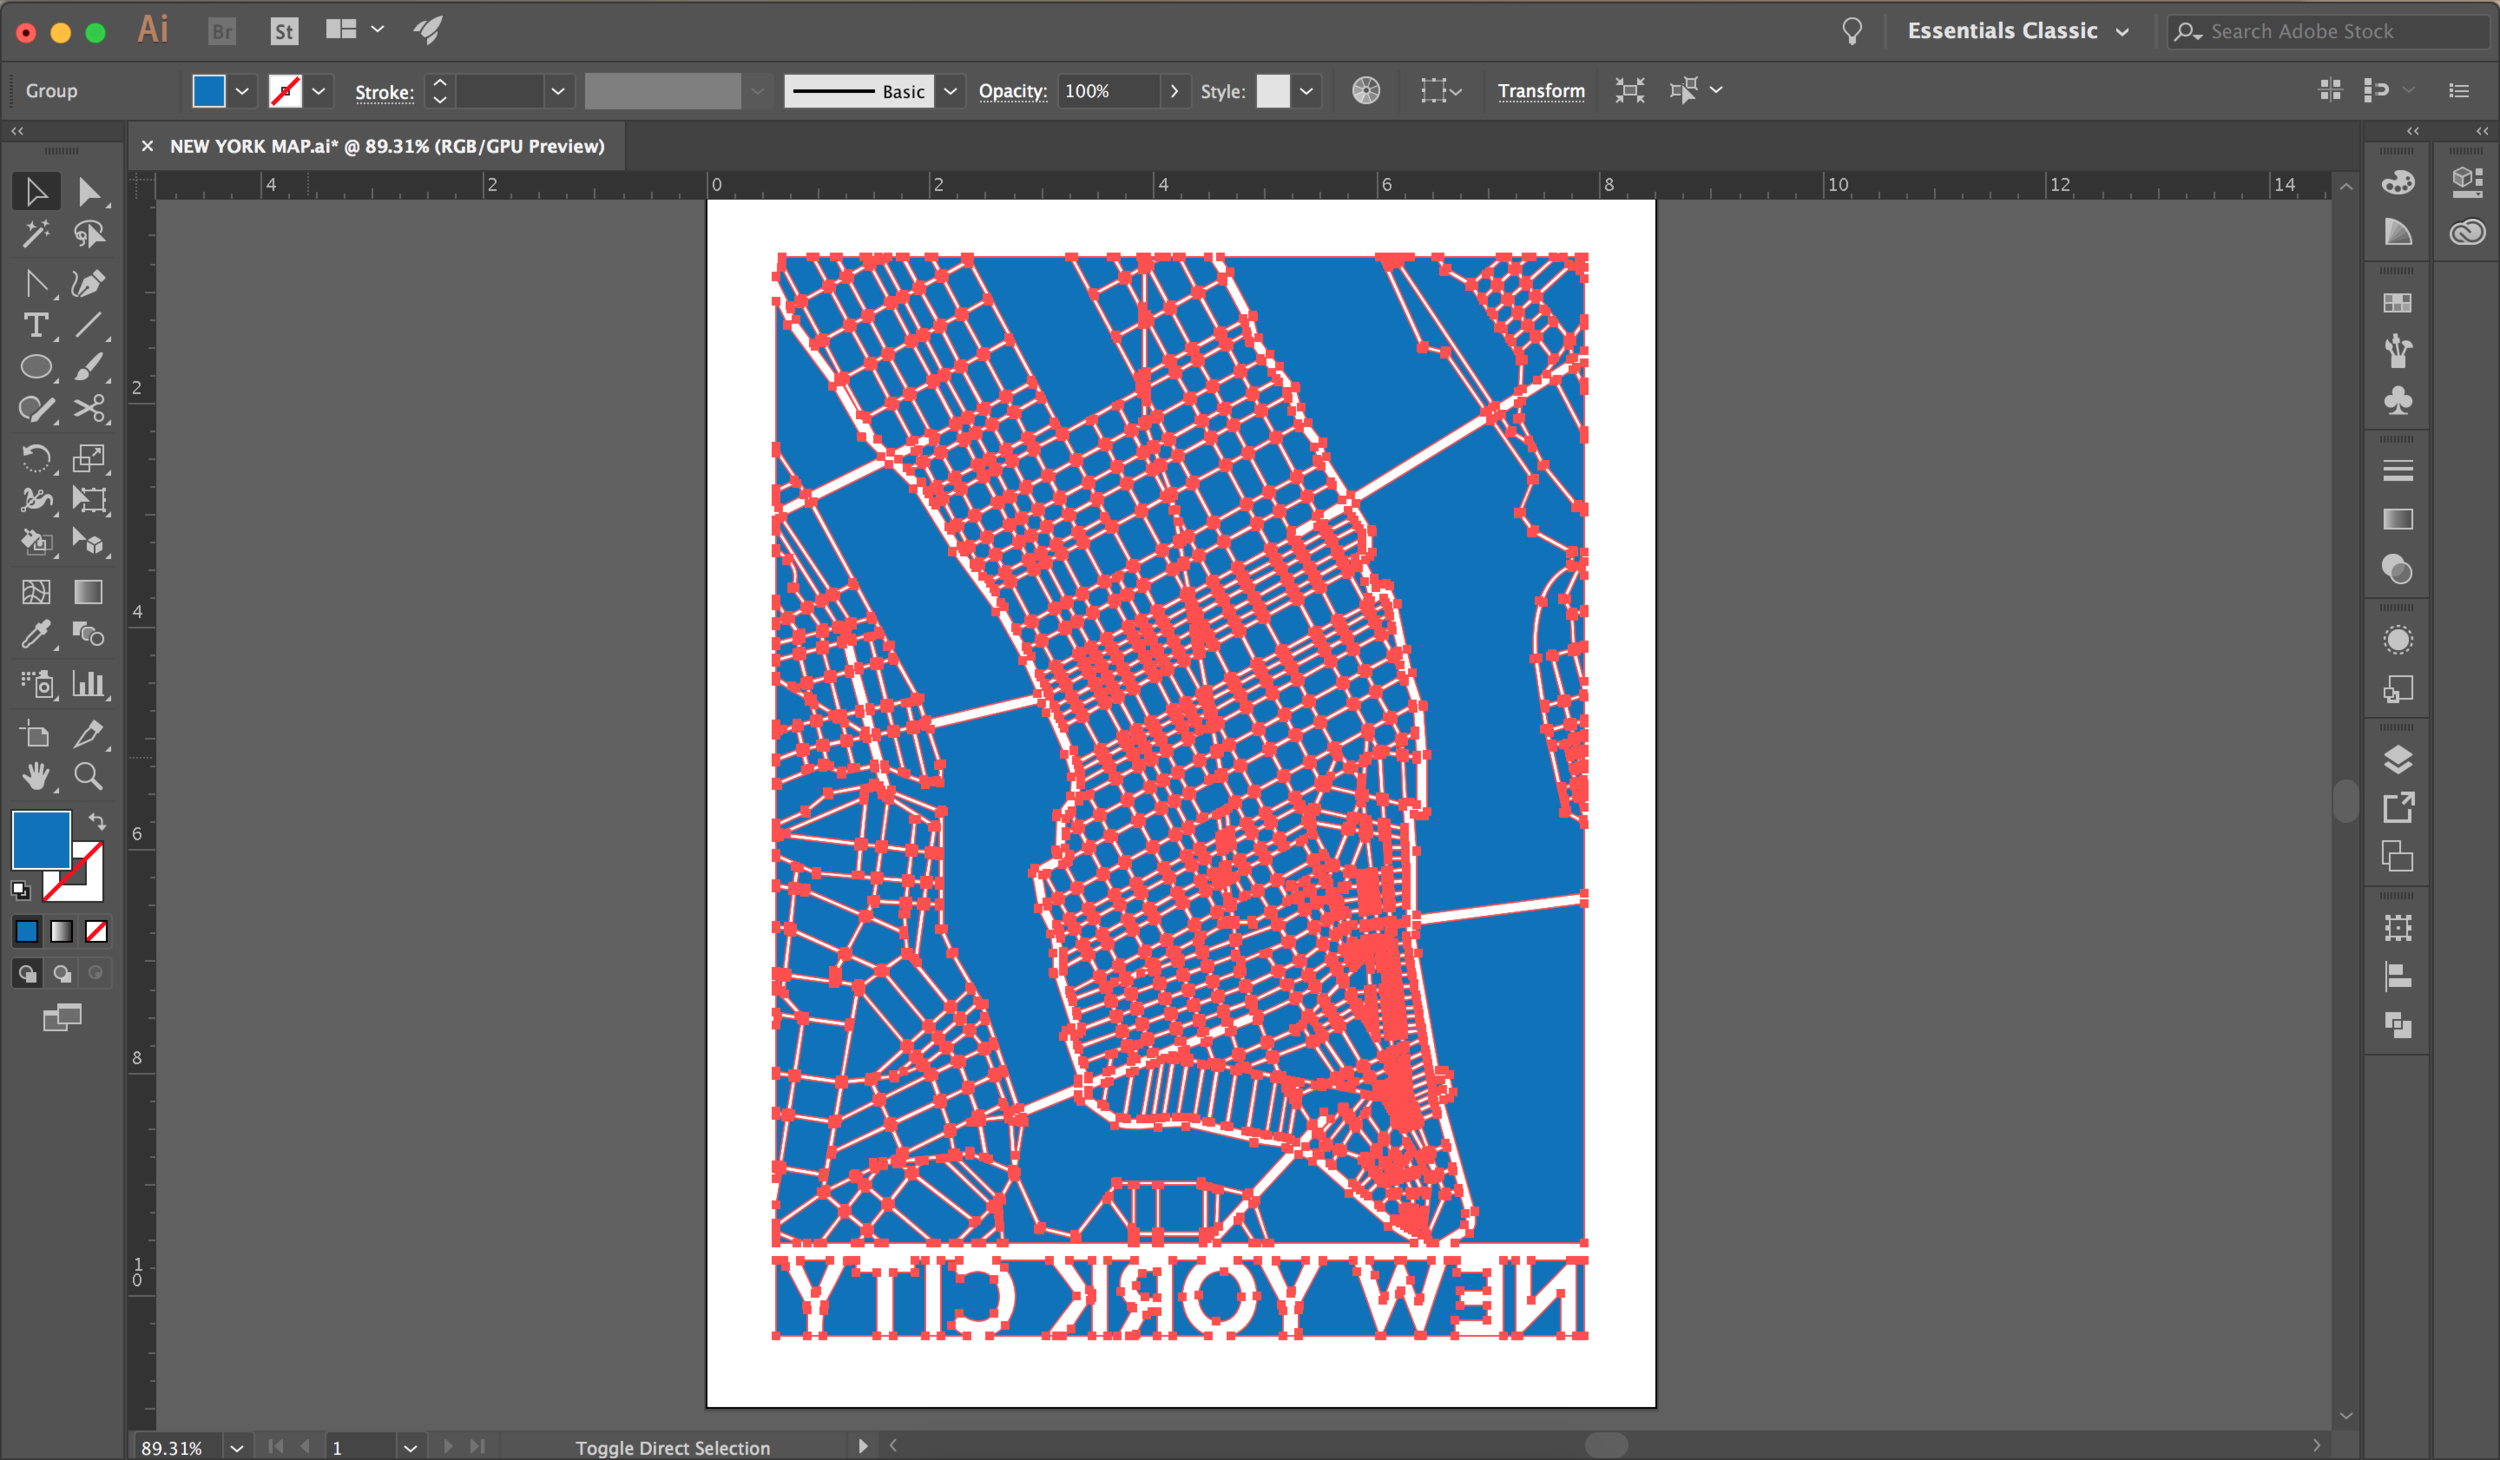The image size is (2500, 1460).
Task: Select the Rotate tool
Action: click(x=36, y=458)
